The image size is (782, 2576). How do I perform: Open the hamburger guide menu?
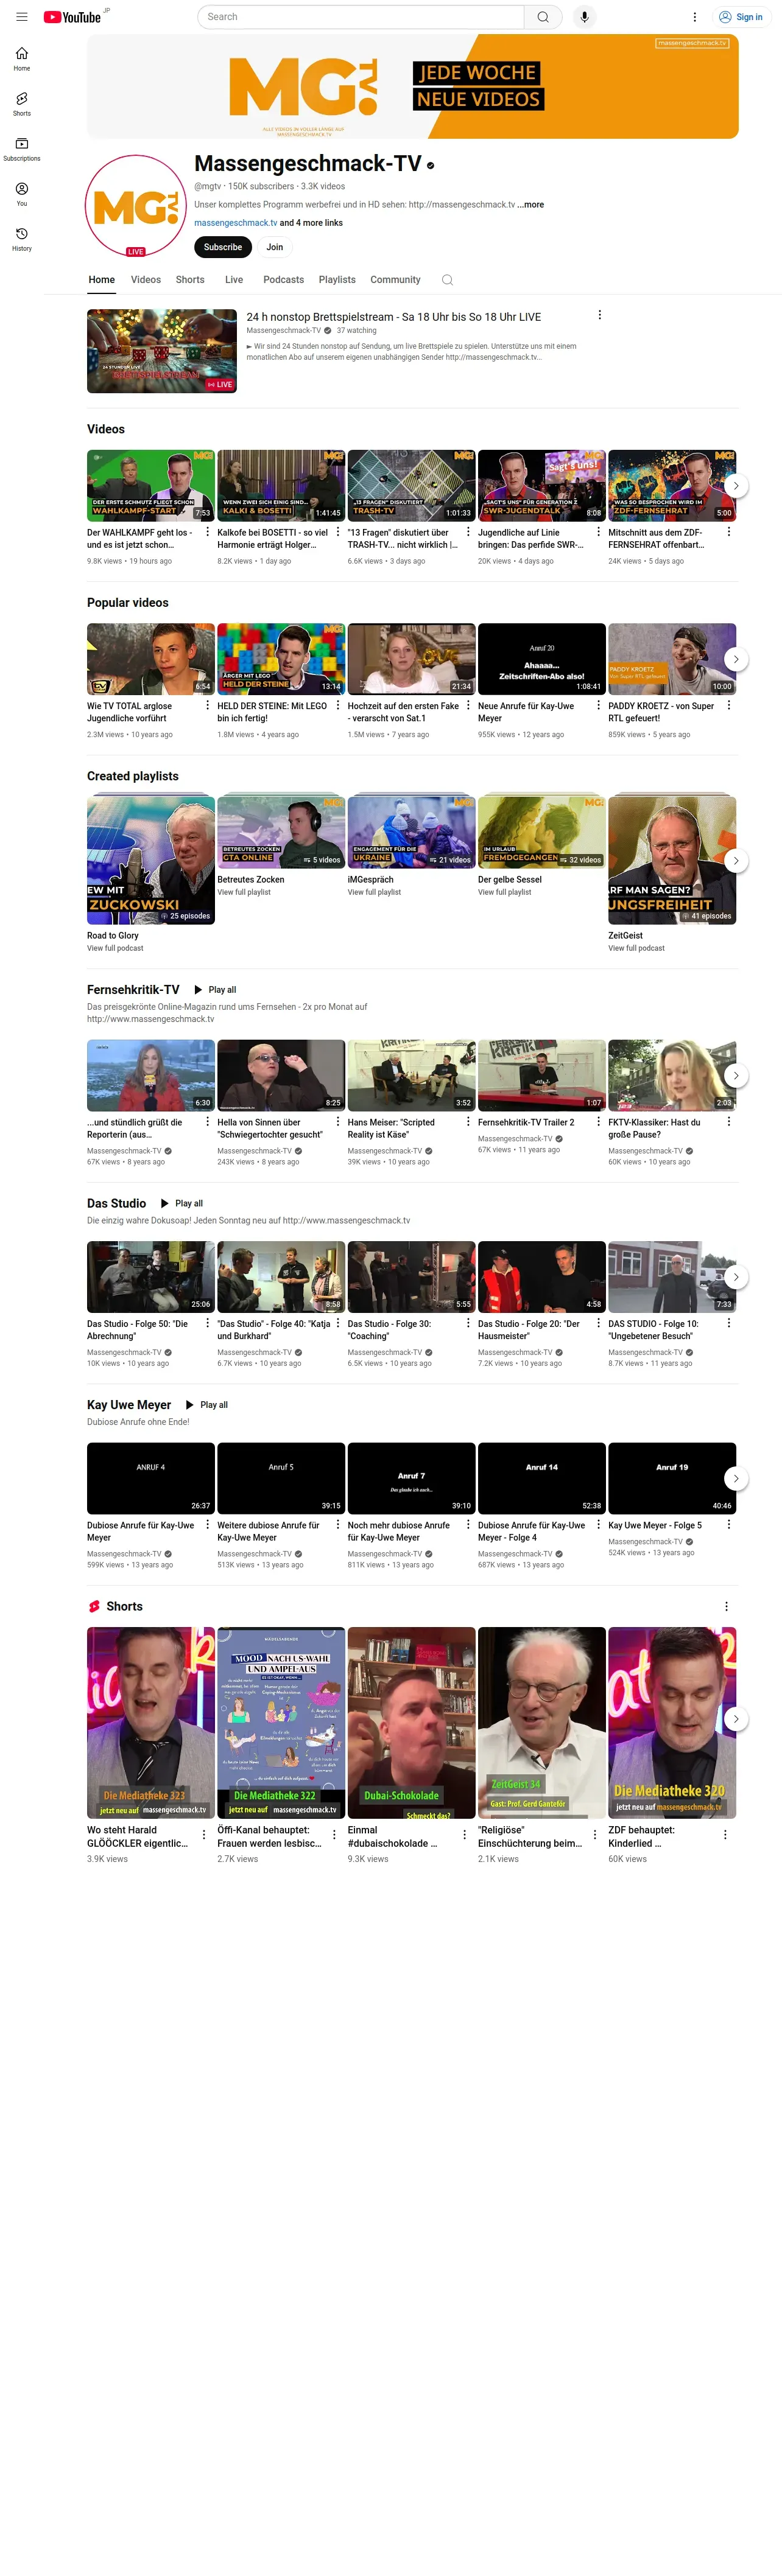22,17
